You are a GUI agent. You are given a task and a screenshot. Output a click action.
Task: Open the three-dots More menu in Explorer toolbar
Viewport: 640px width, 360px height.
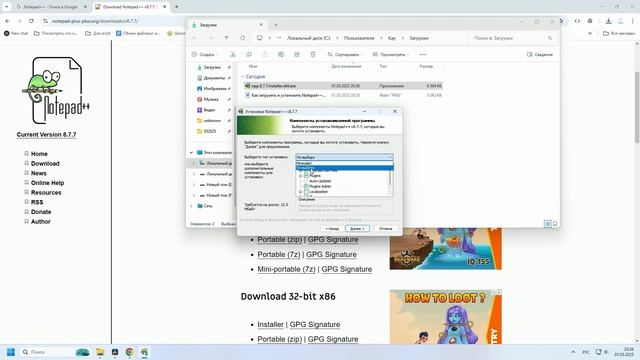[423, 54]
